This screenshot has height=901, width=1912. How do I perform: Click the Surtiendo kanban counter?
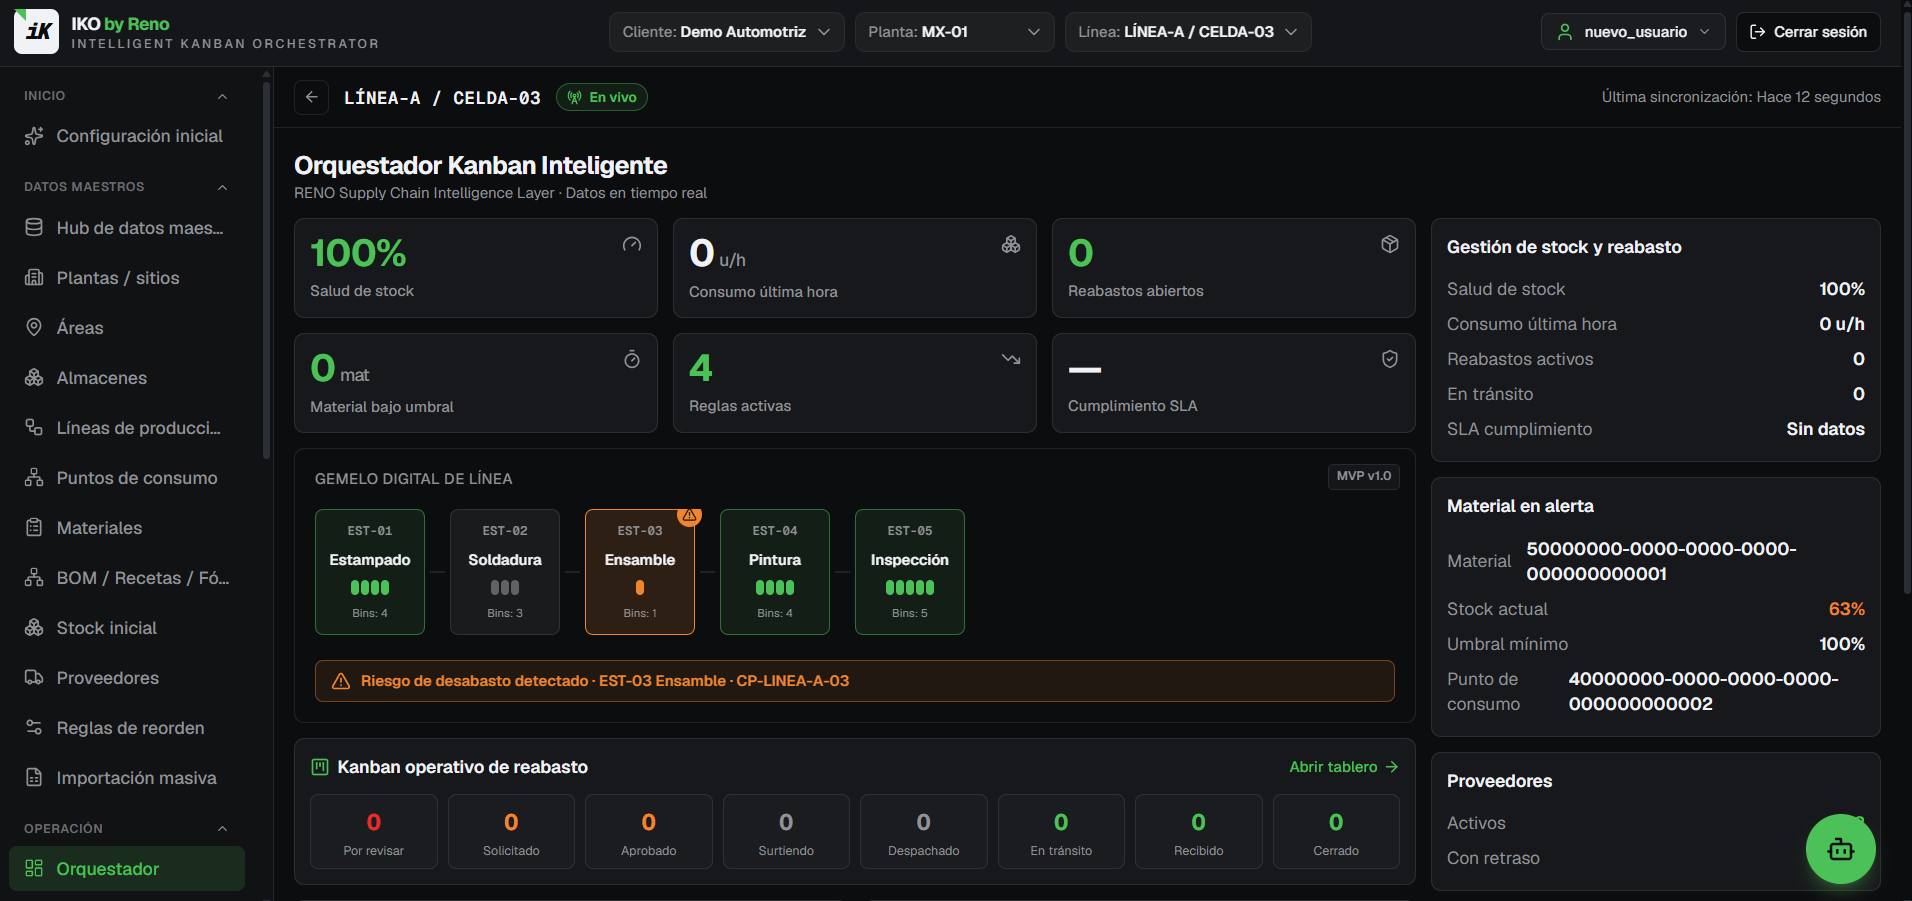tap(786, 831)
